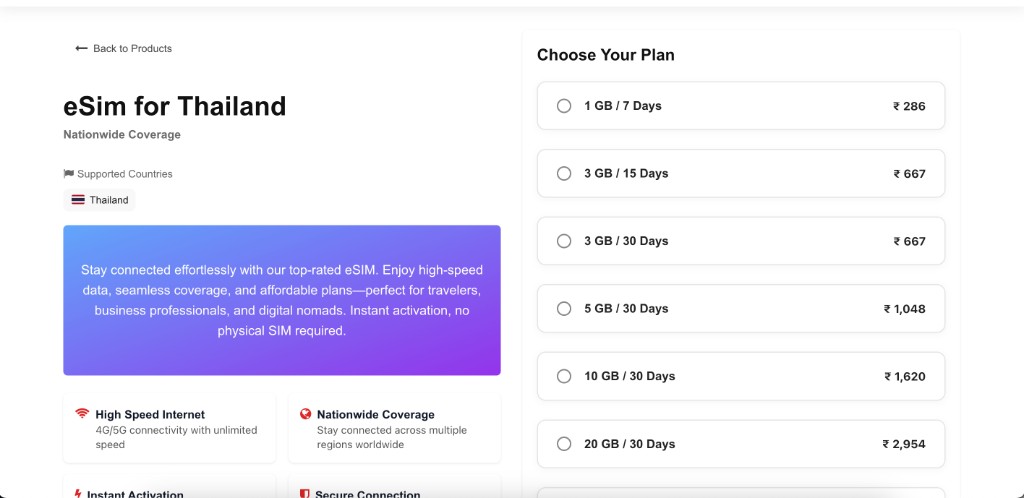The width and height of the screenshot is (1024, 498).
Task: Click the Supported Countries flag icon
Action: (x=69, y=174)
